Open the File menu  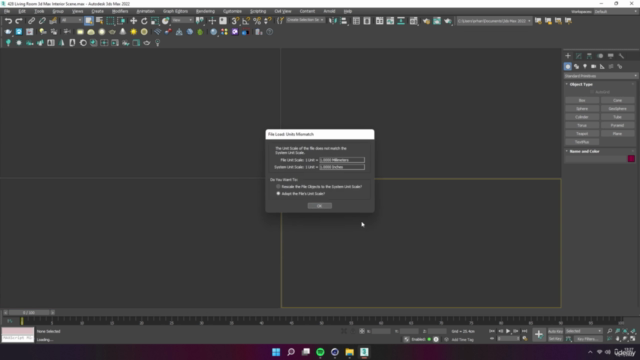[7, 11]
